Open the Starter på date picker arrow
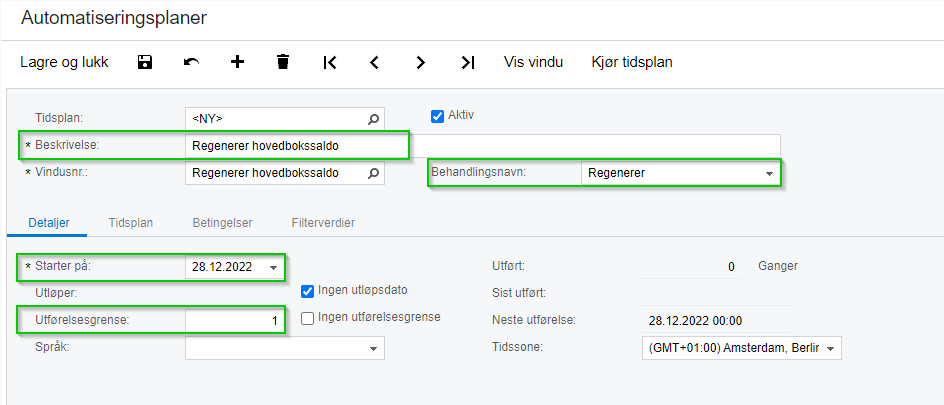The image size is (944, 405). pyautogui.click(x=274, y=268)
